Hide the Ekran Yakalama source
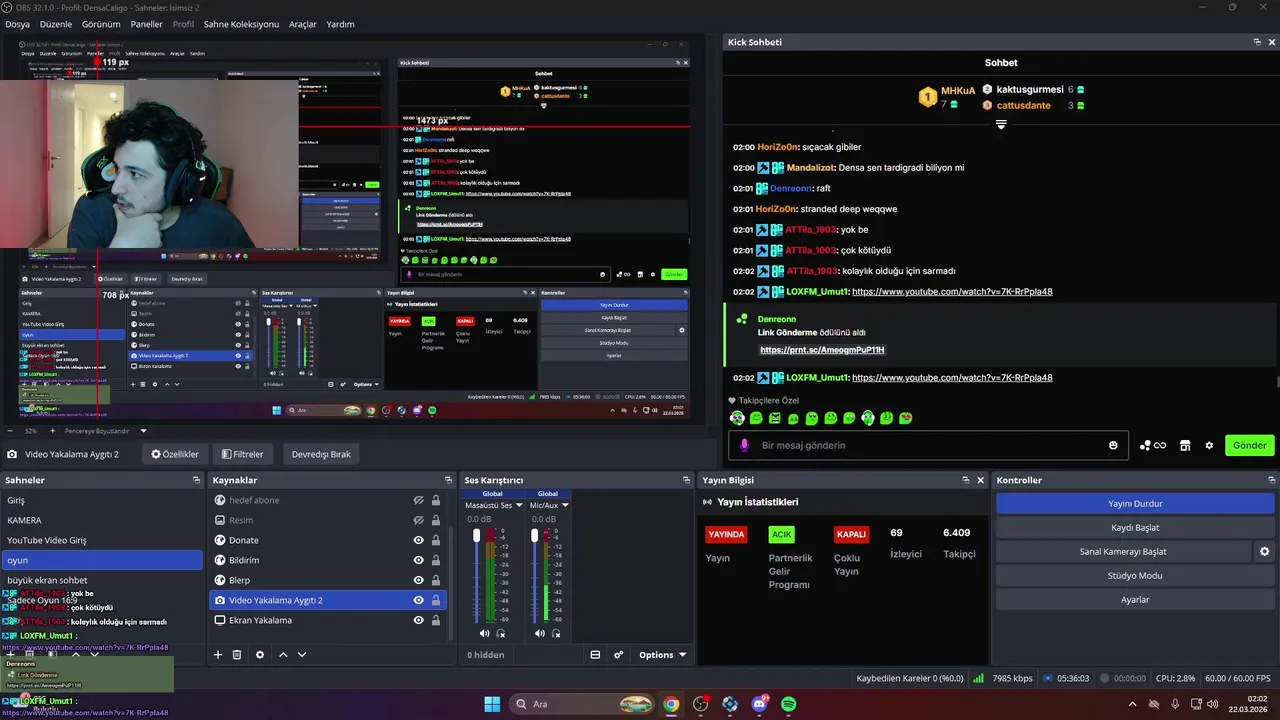This screenshot has height=720, width=1280. coord(419,620)
